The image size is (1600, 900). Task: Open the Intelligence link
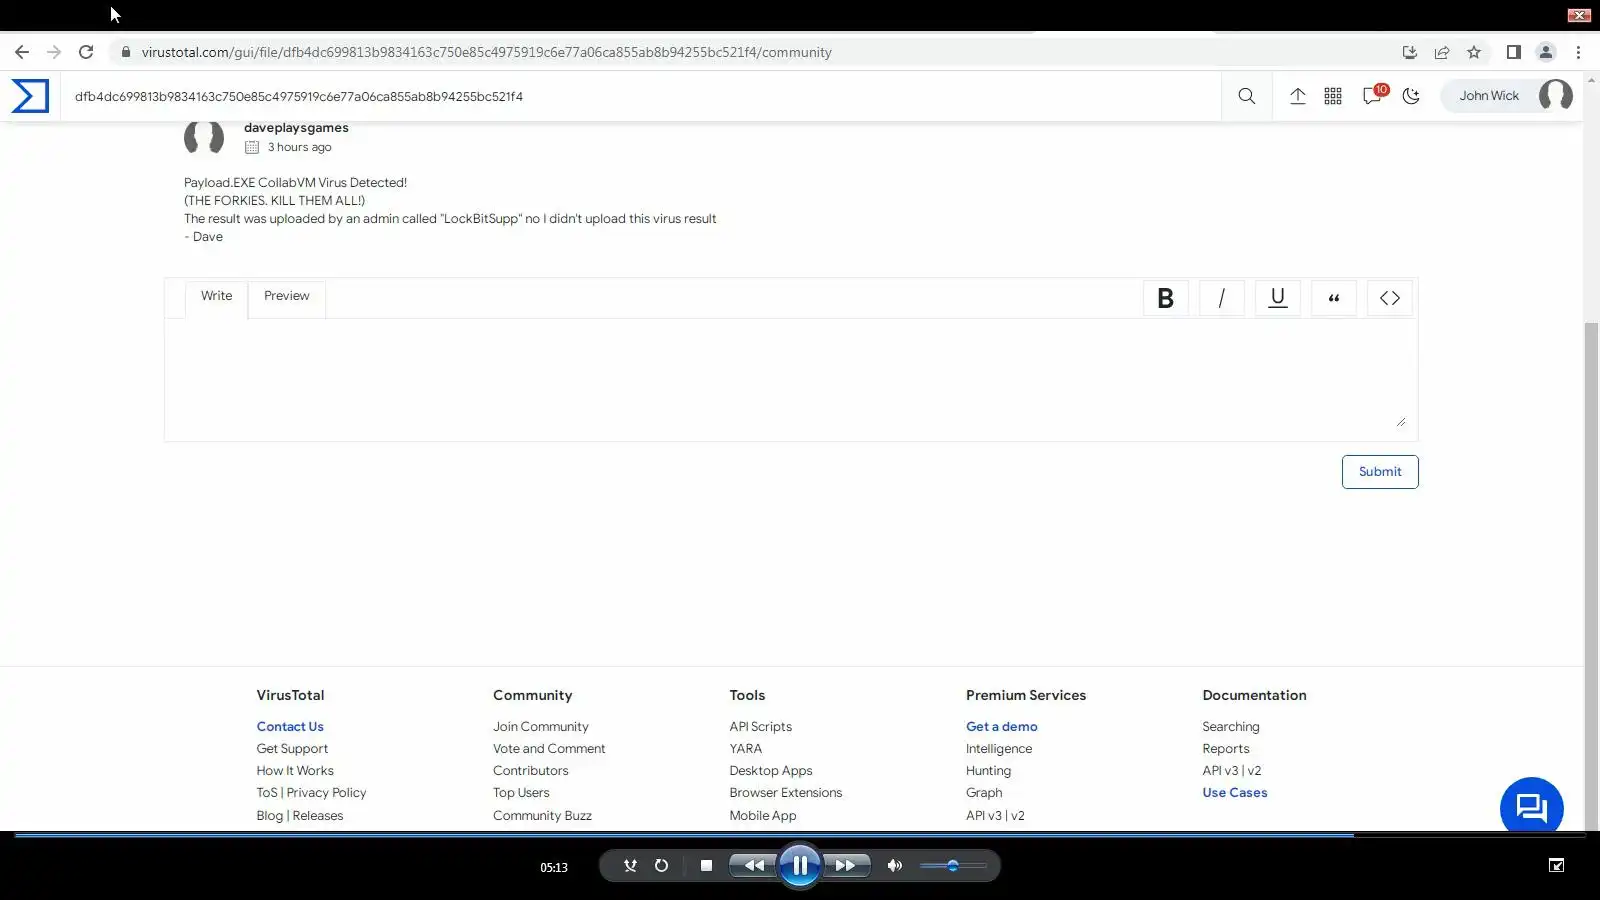point(999,749)
